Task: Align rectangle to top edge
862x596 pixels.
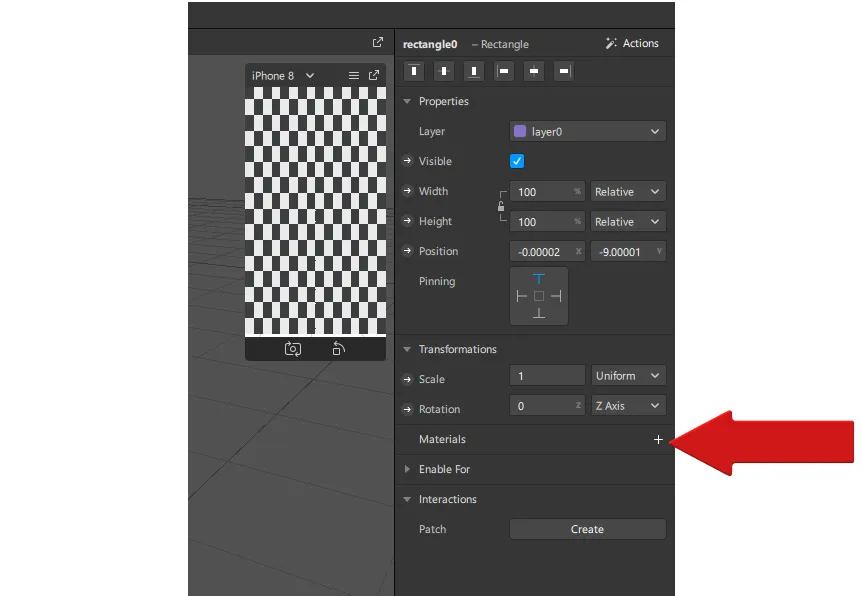Action: click(x=414, y=71)
